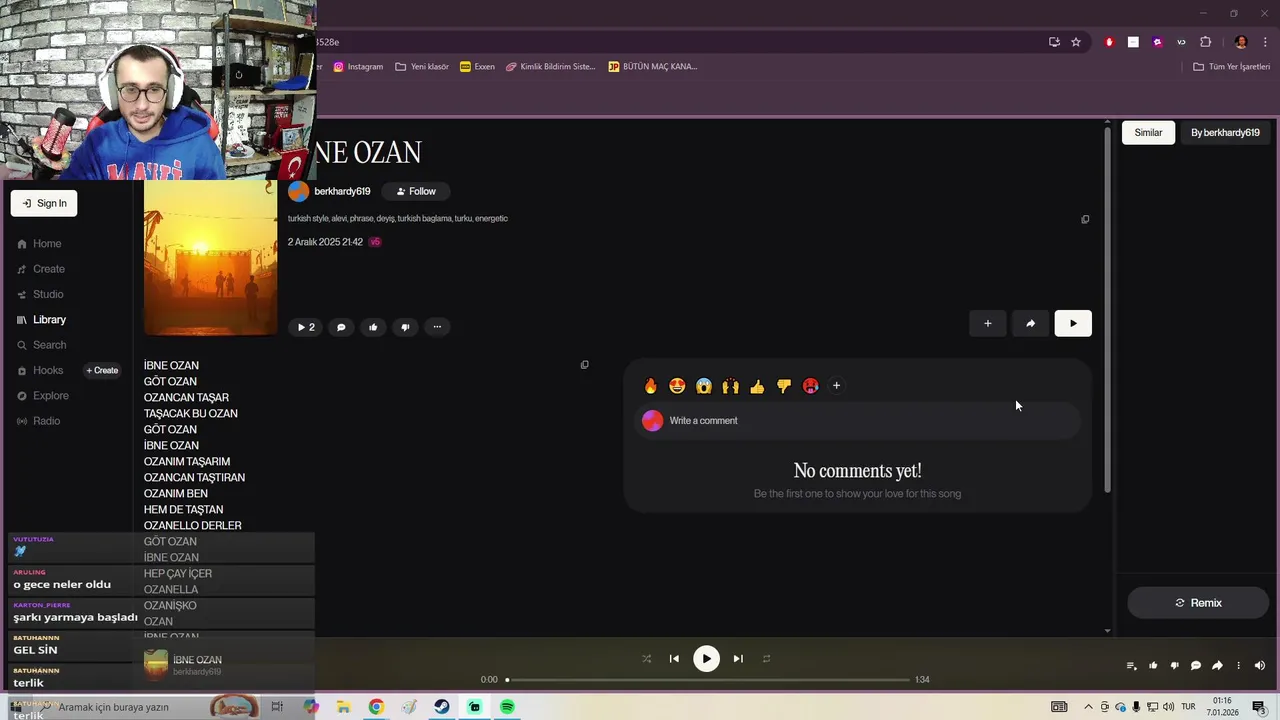Open Spotify from the taskbar
1280x720 pixels.
click(507, 707)
